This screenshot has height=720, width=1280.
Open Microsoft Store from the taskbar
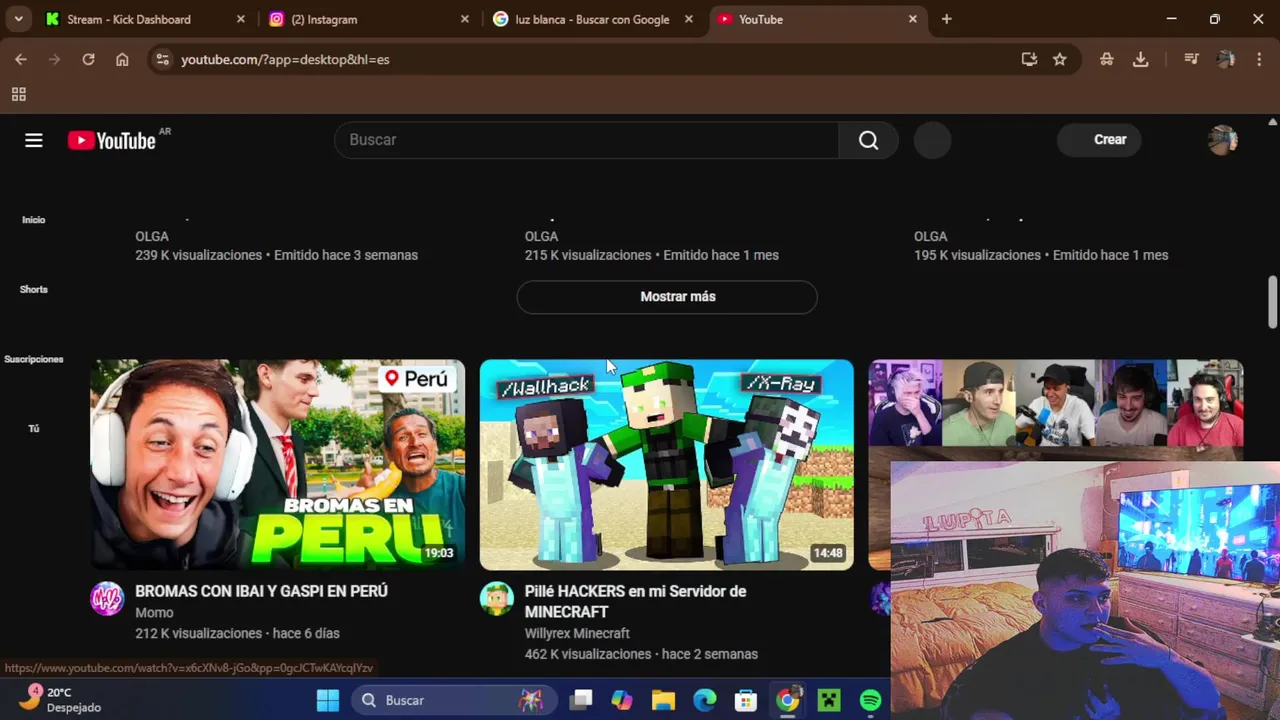pos(746,700)
